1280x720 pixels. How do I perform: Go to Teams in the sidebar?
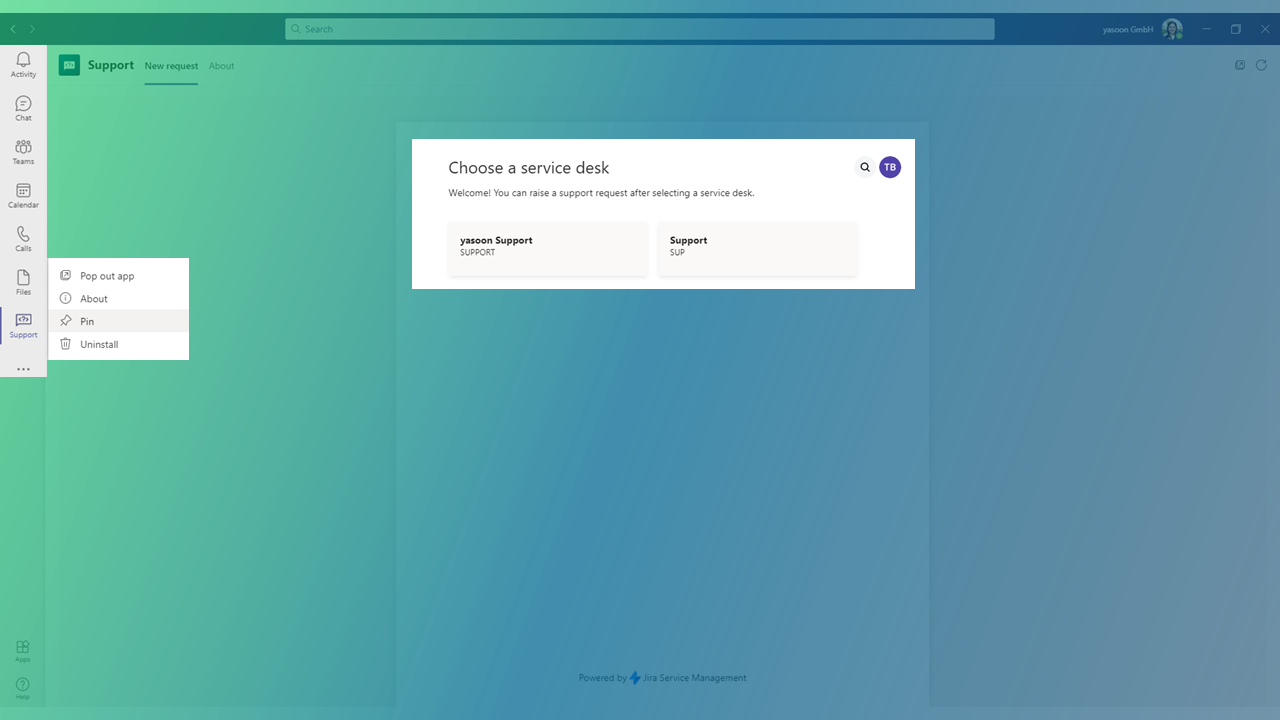point(23,152)
